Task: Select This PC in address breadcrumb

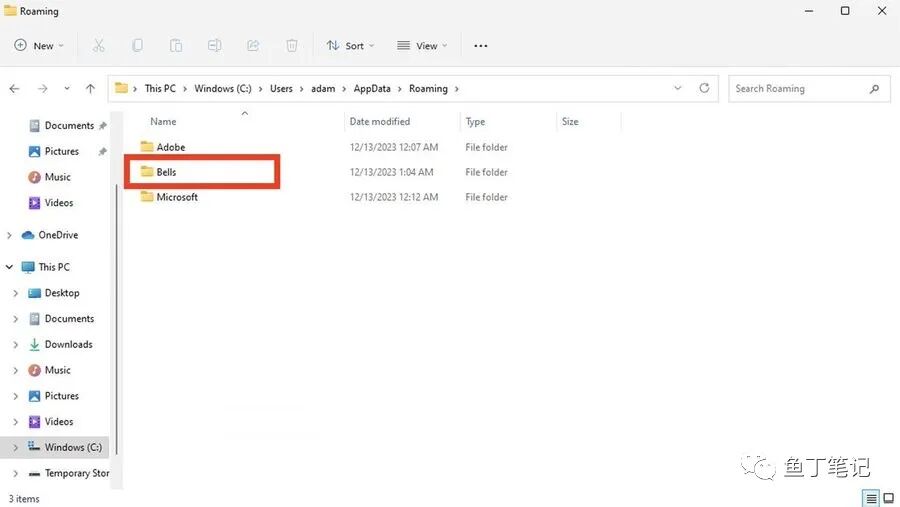Action: [160, 88]
